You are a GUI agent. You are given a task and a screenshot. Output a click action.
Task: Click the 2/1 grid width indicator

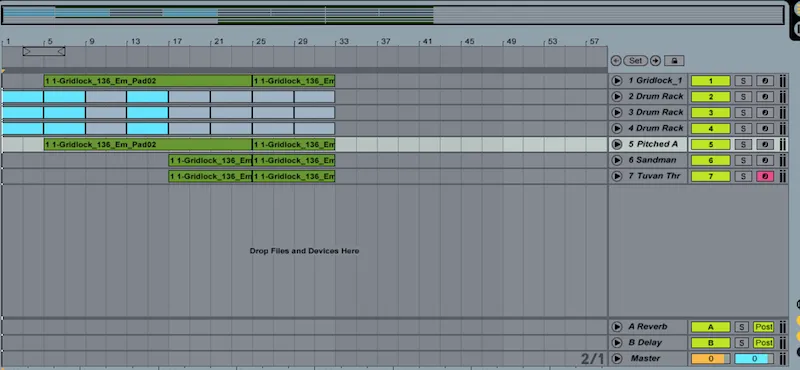[592, 359]
